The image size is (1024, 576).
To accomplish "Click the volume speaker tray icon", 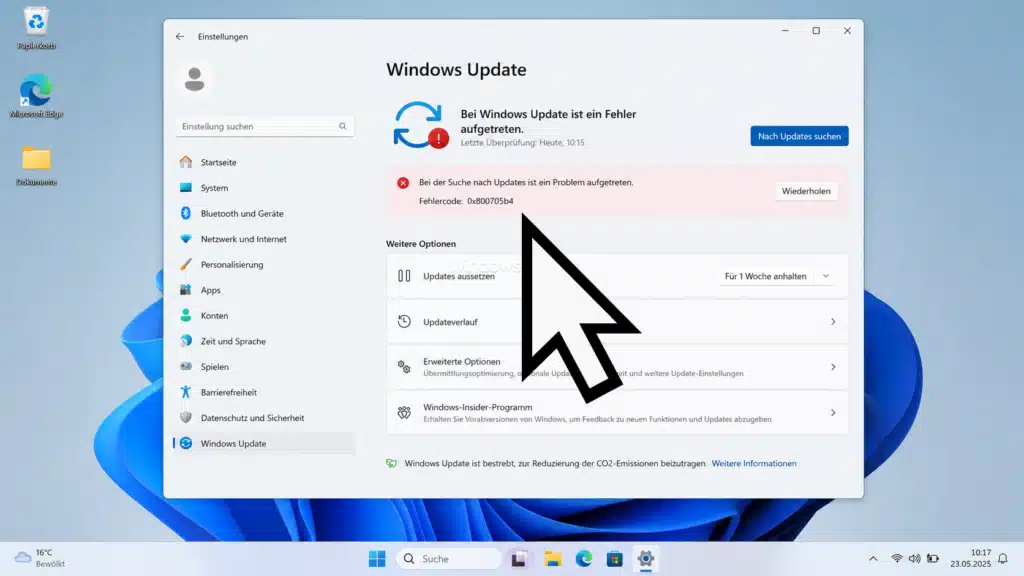I will [x=914, y=559].
